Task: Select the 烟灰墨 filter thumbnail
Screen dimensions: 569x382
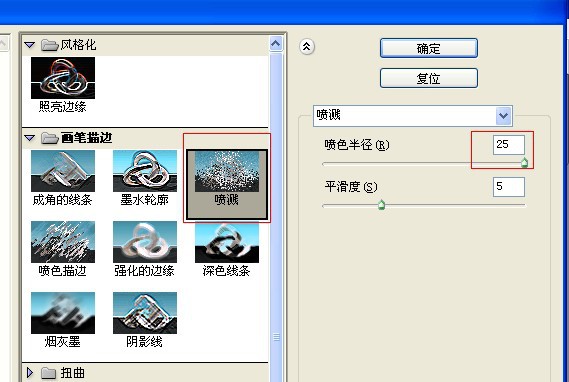Action: coord(63,313)
